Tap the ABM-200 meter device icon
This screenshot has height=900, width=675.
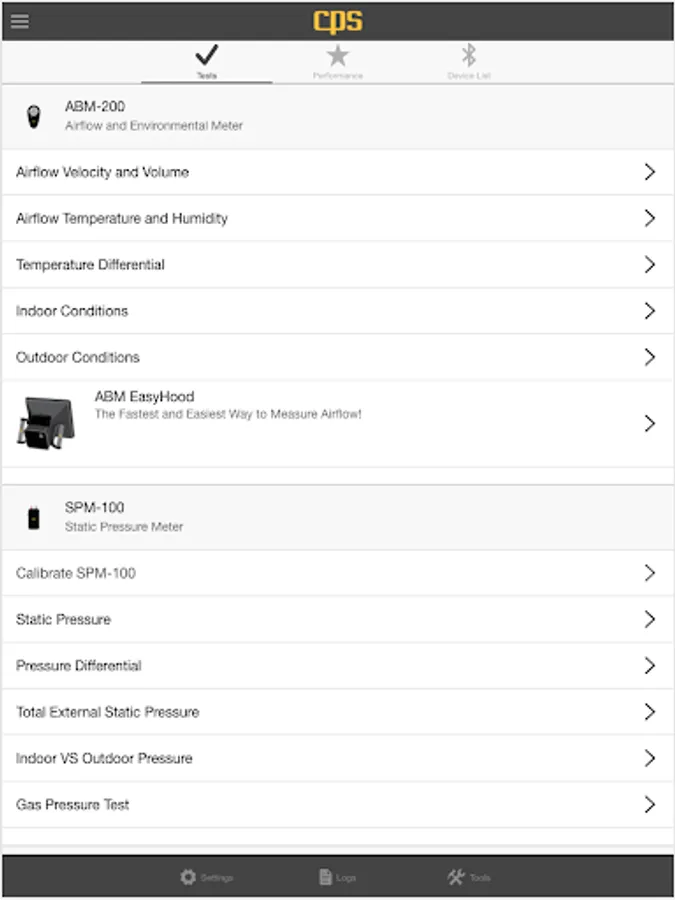tap(34, 117)
